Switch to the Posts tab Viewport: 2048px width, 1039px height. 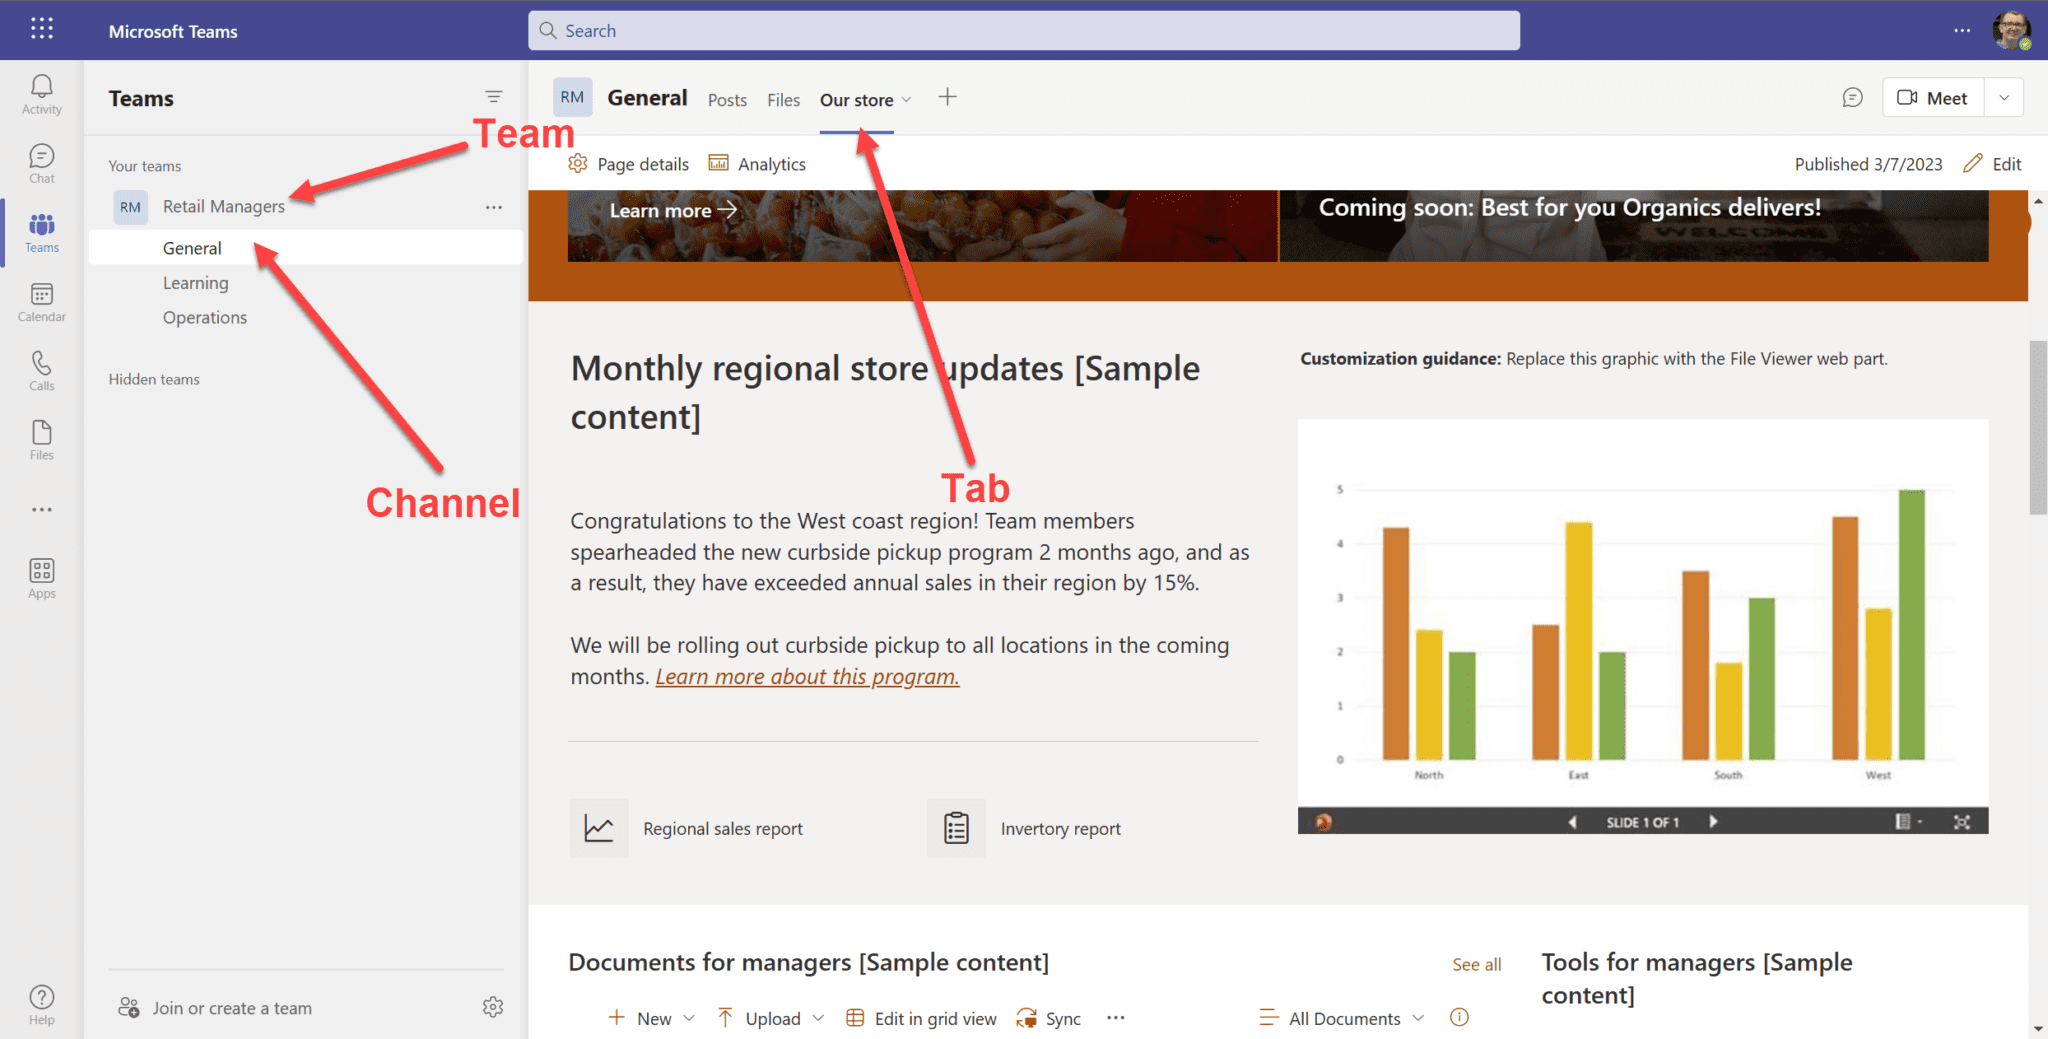point(727,99)
